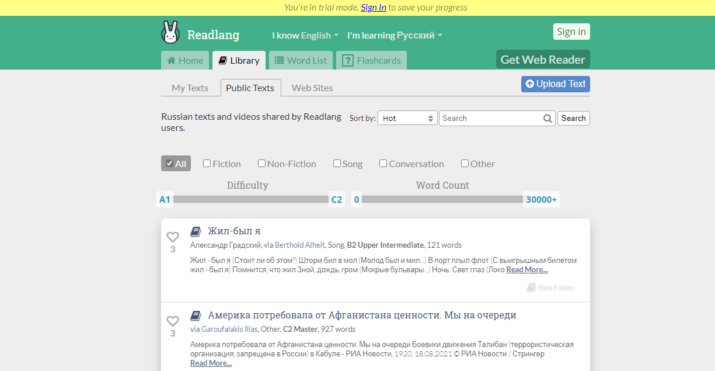Enable the Fiction filter checkbox
The height and width of the screenshot is (371, 715).
(207, 163)
